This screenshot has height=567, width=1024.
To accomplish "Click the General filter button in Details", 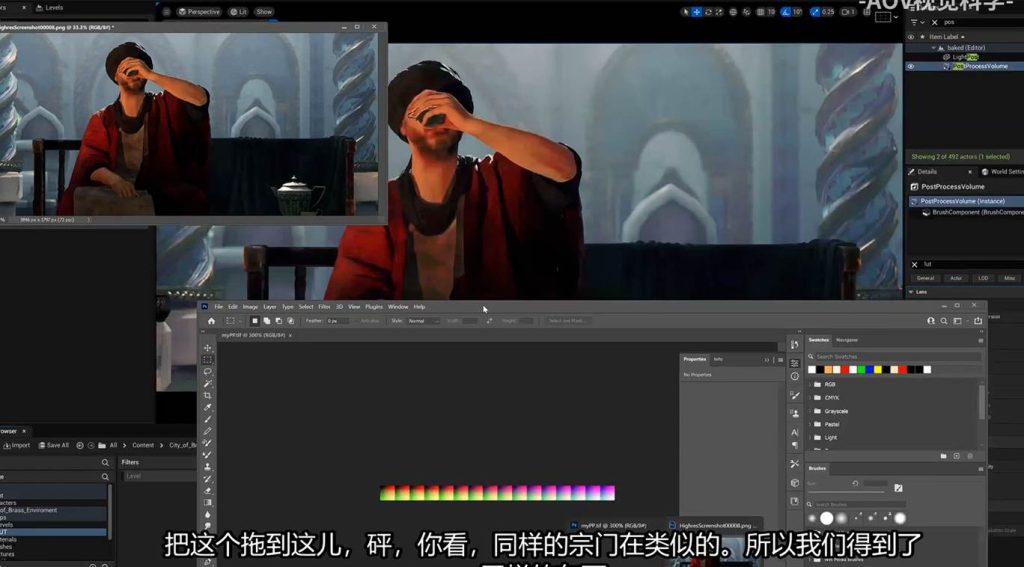I will [925, 278].
